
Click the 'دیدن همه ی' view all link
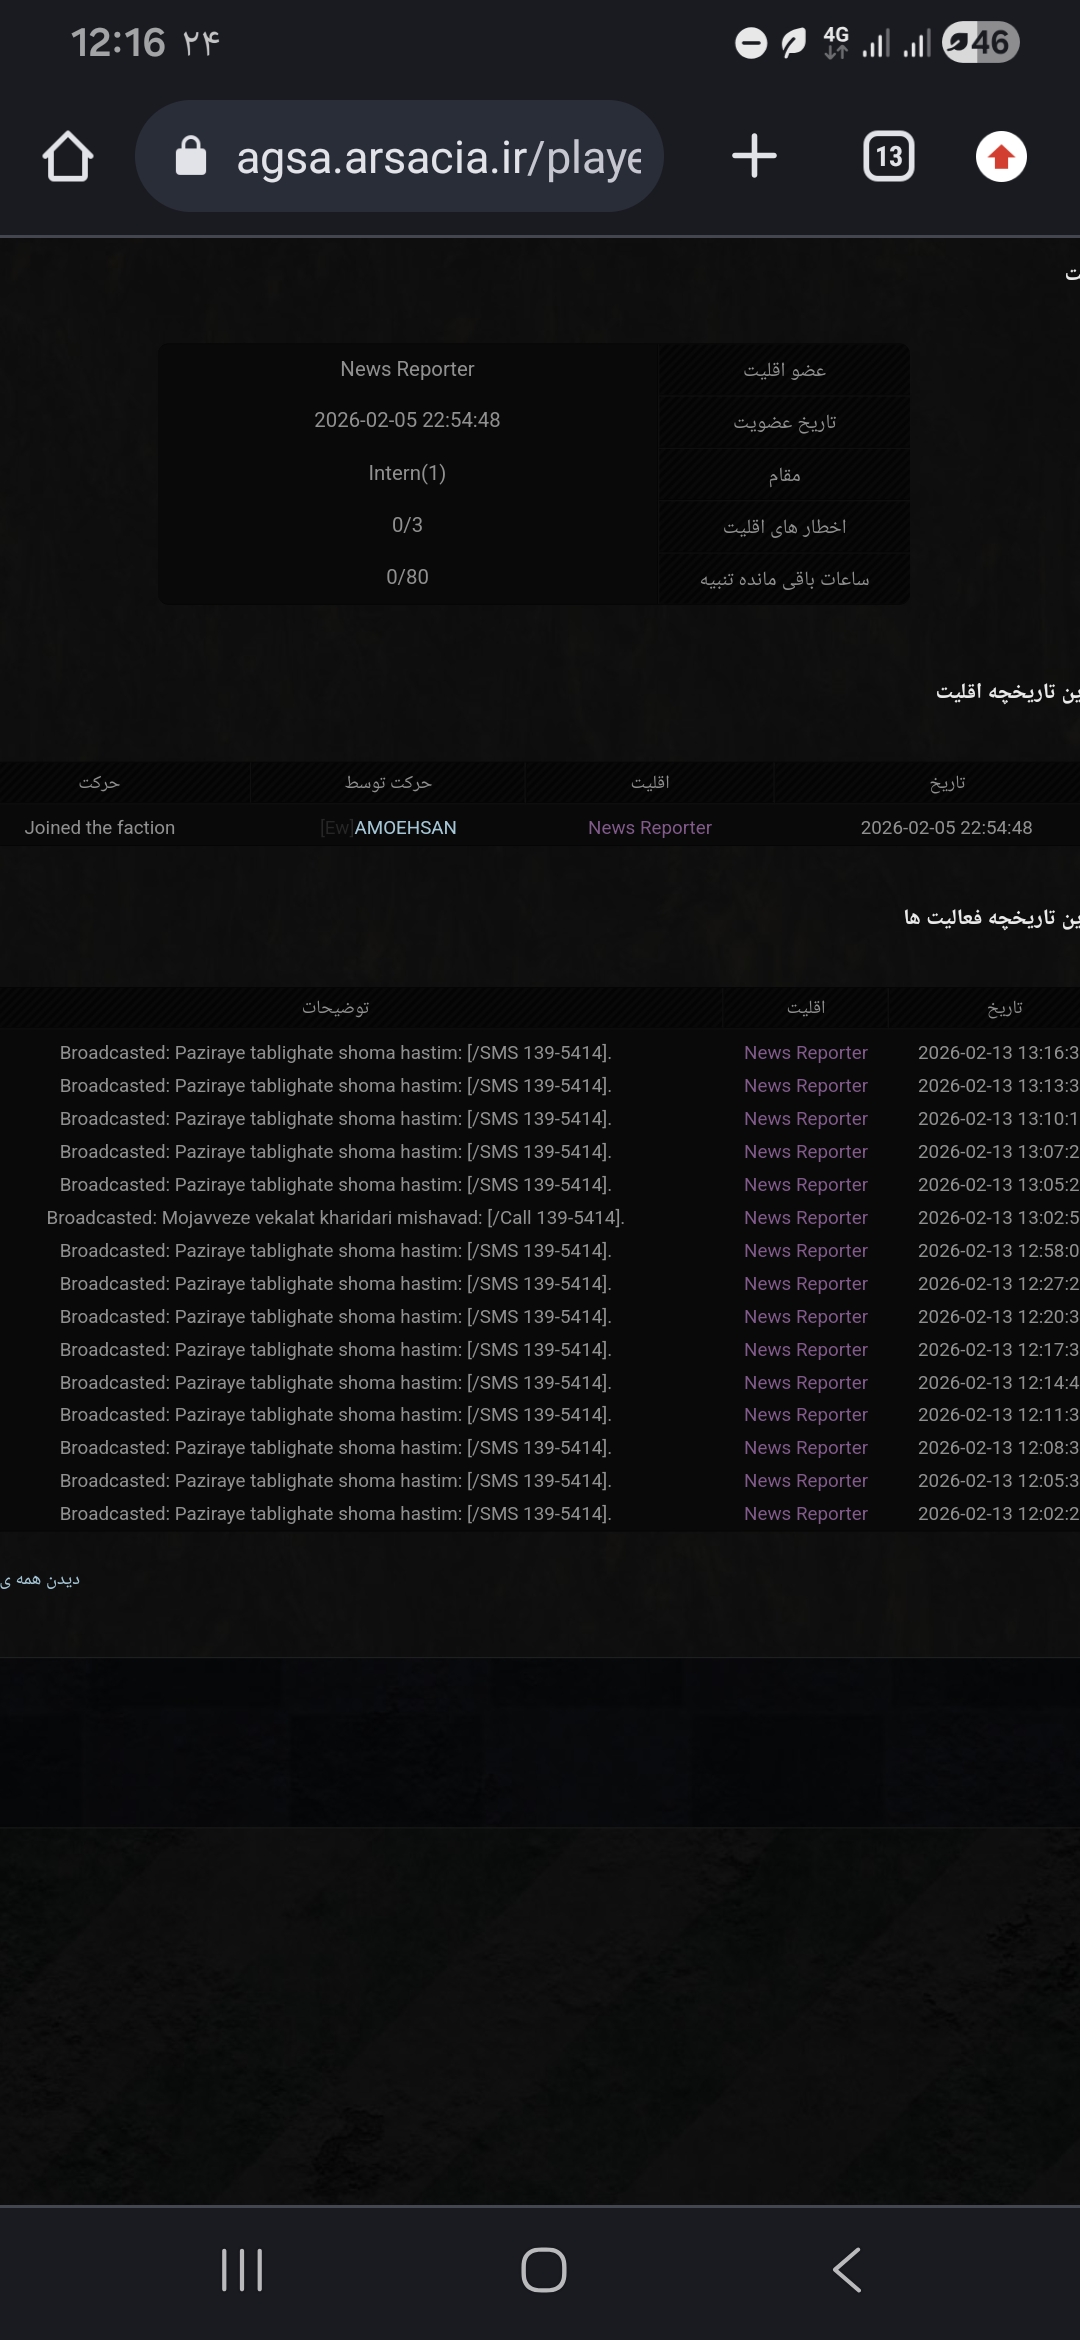[40, 1580]
